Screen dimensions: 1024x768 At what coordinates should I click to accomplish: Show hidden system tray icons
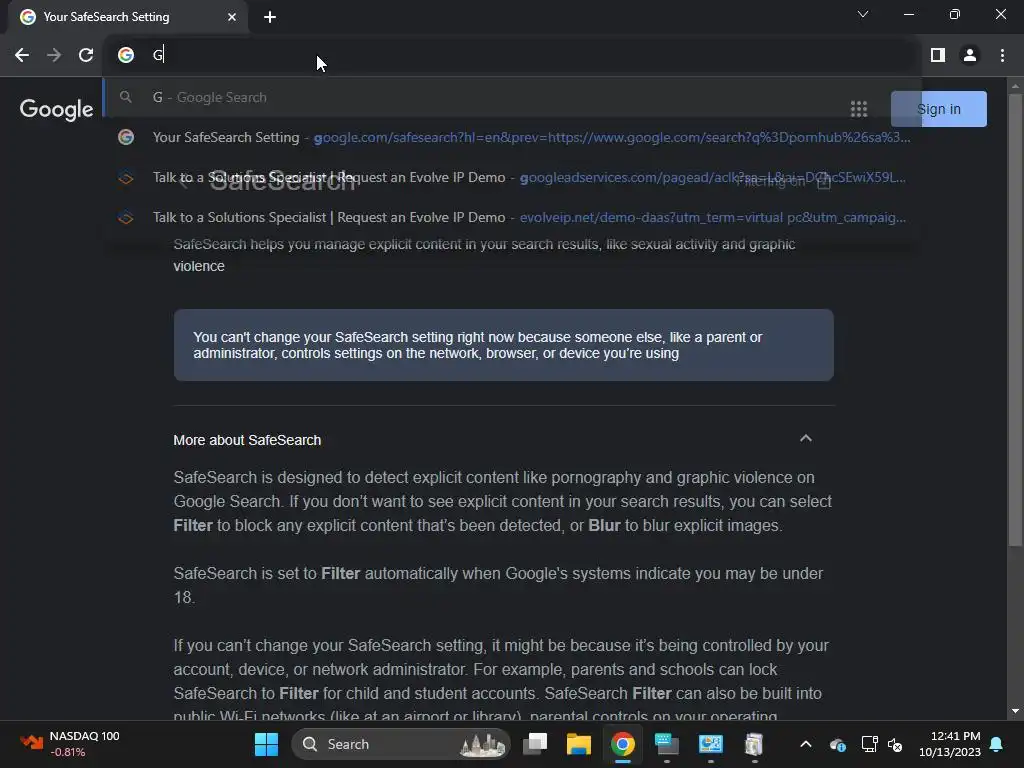pyautogui.click(x=806, y=744)
